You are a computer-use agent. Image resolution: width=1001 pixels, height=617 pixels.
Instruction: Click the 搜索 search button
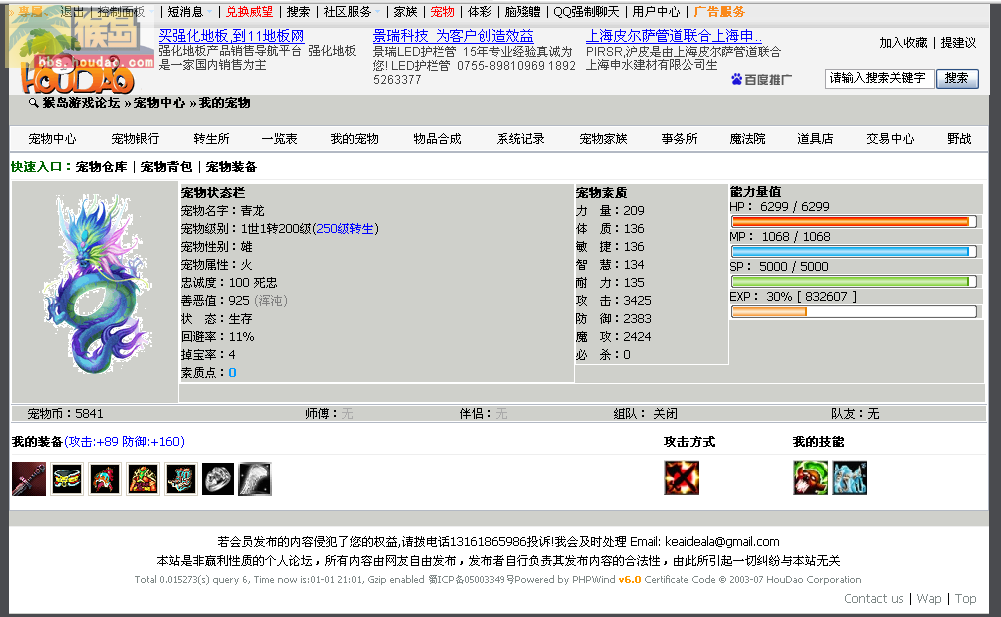point(957,79)
